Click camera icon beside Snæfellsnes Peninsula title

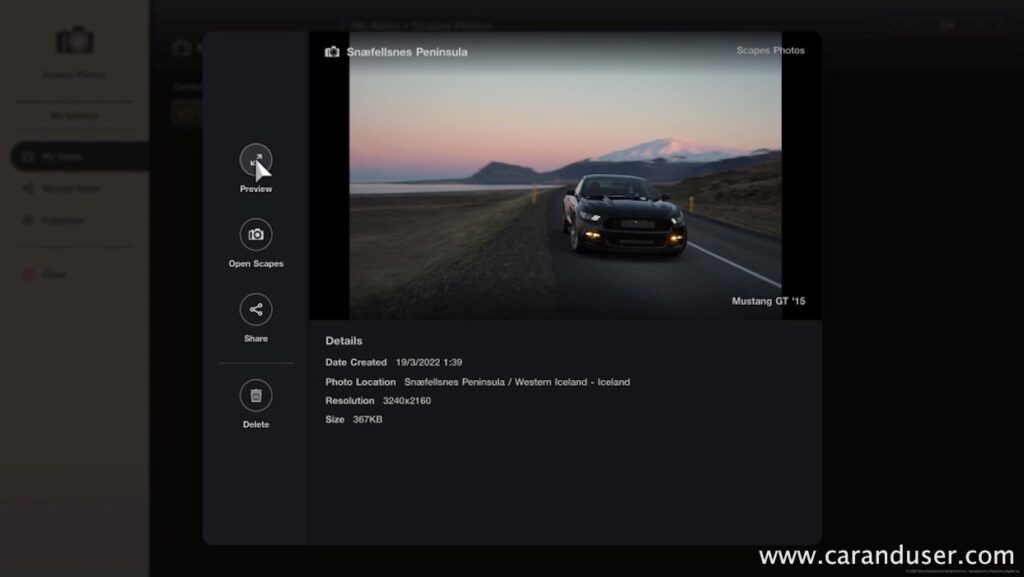(332, 52)
